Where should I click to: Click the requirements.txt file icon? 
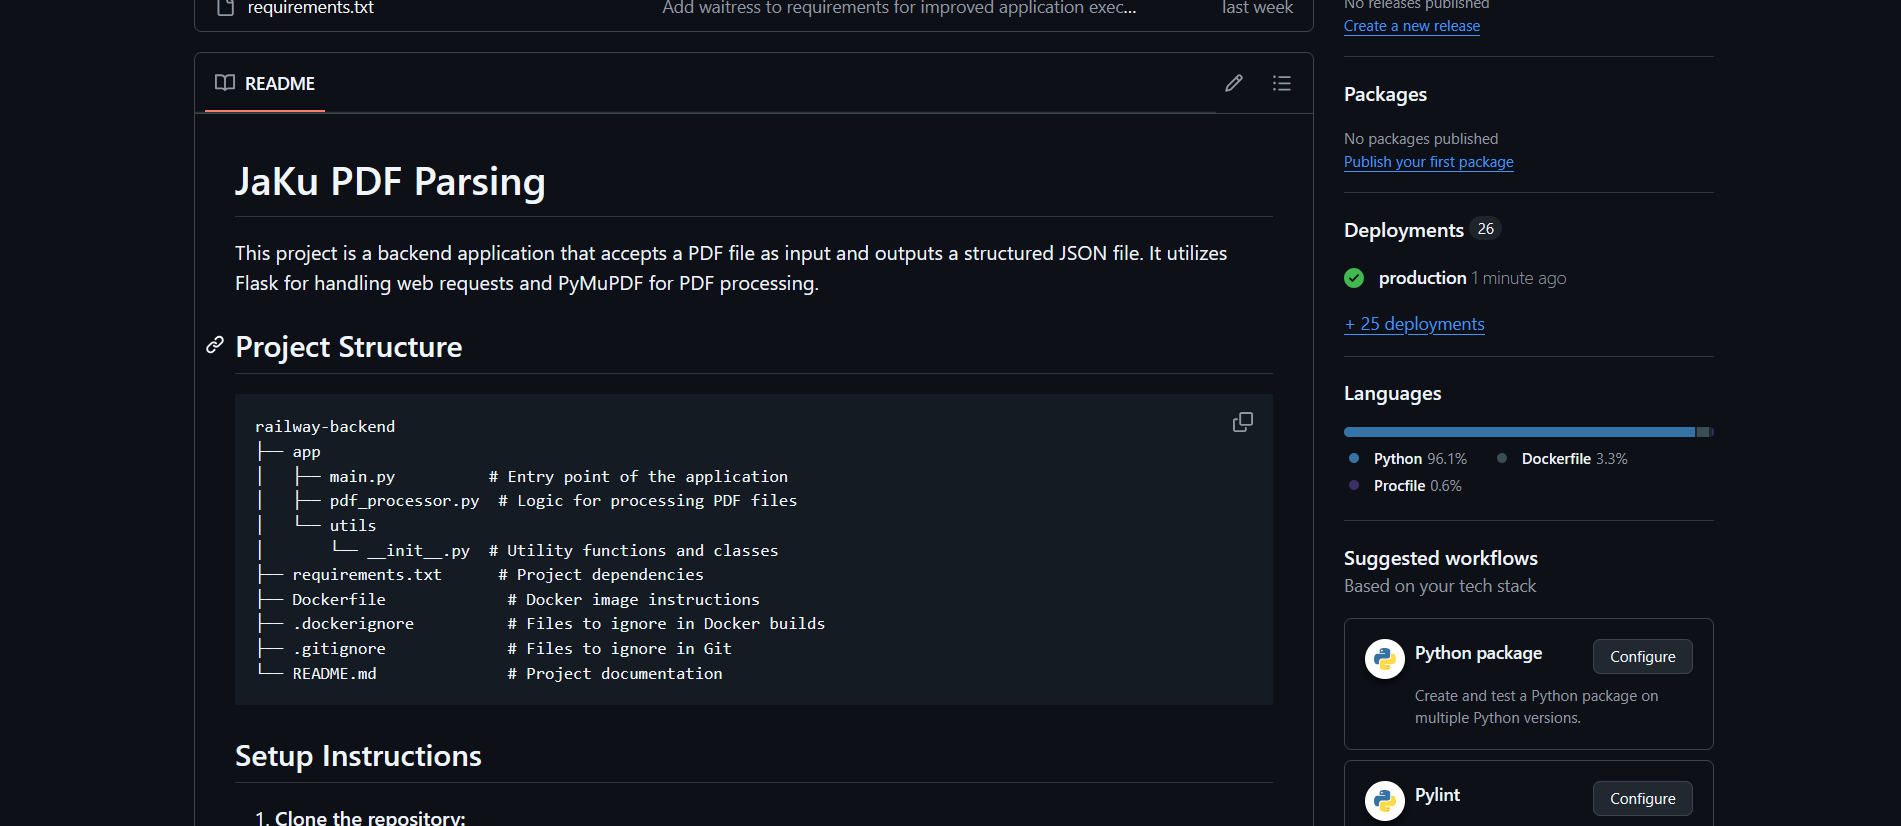(x=226, y=8)
